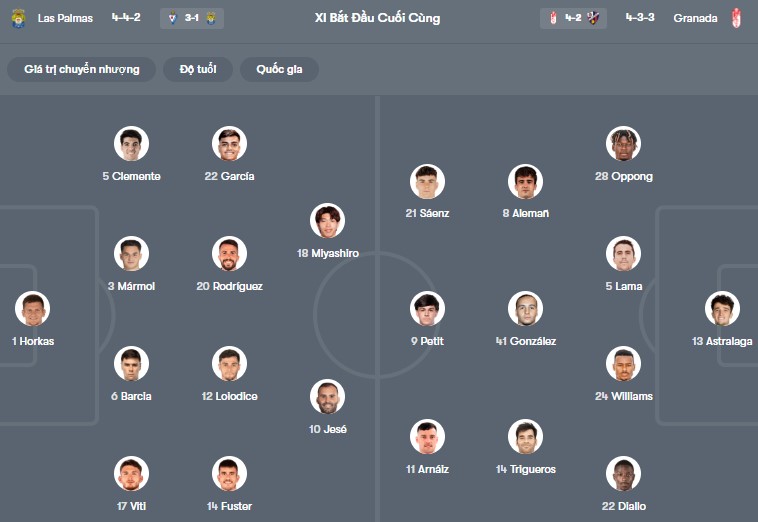Click goalkeeper Horkas's player photo

(32, 309)
